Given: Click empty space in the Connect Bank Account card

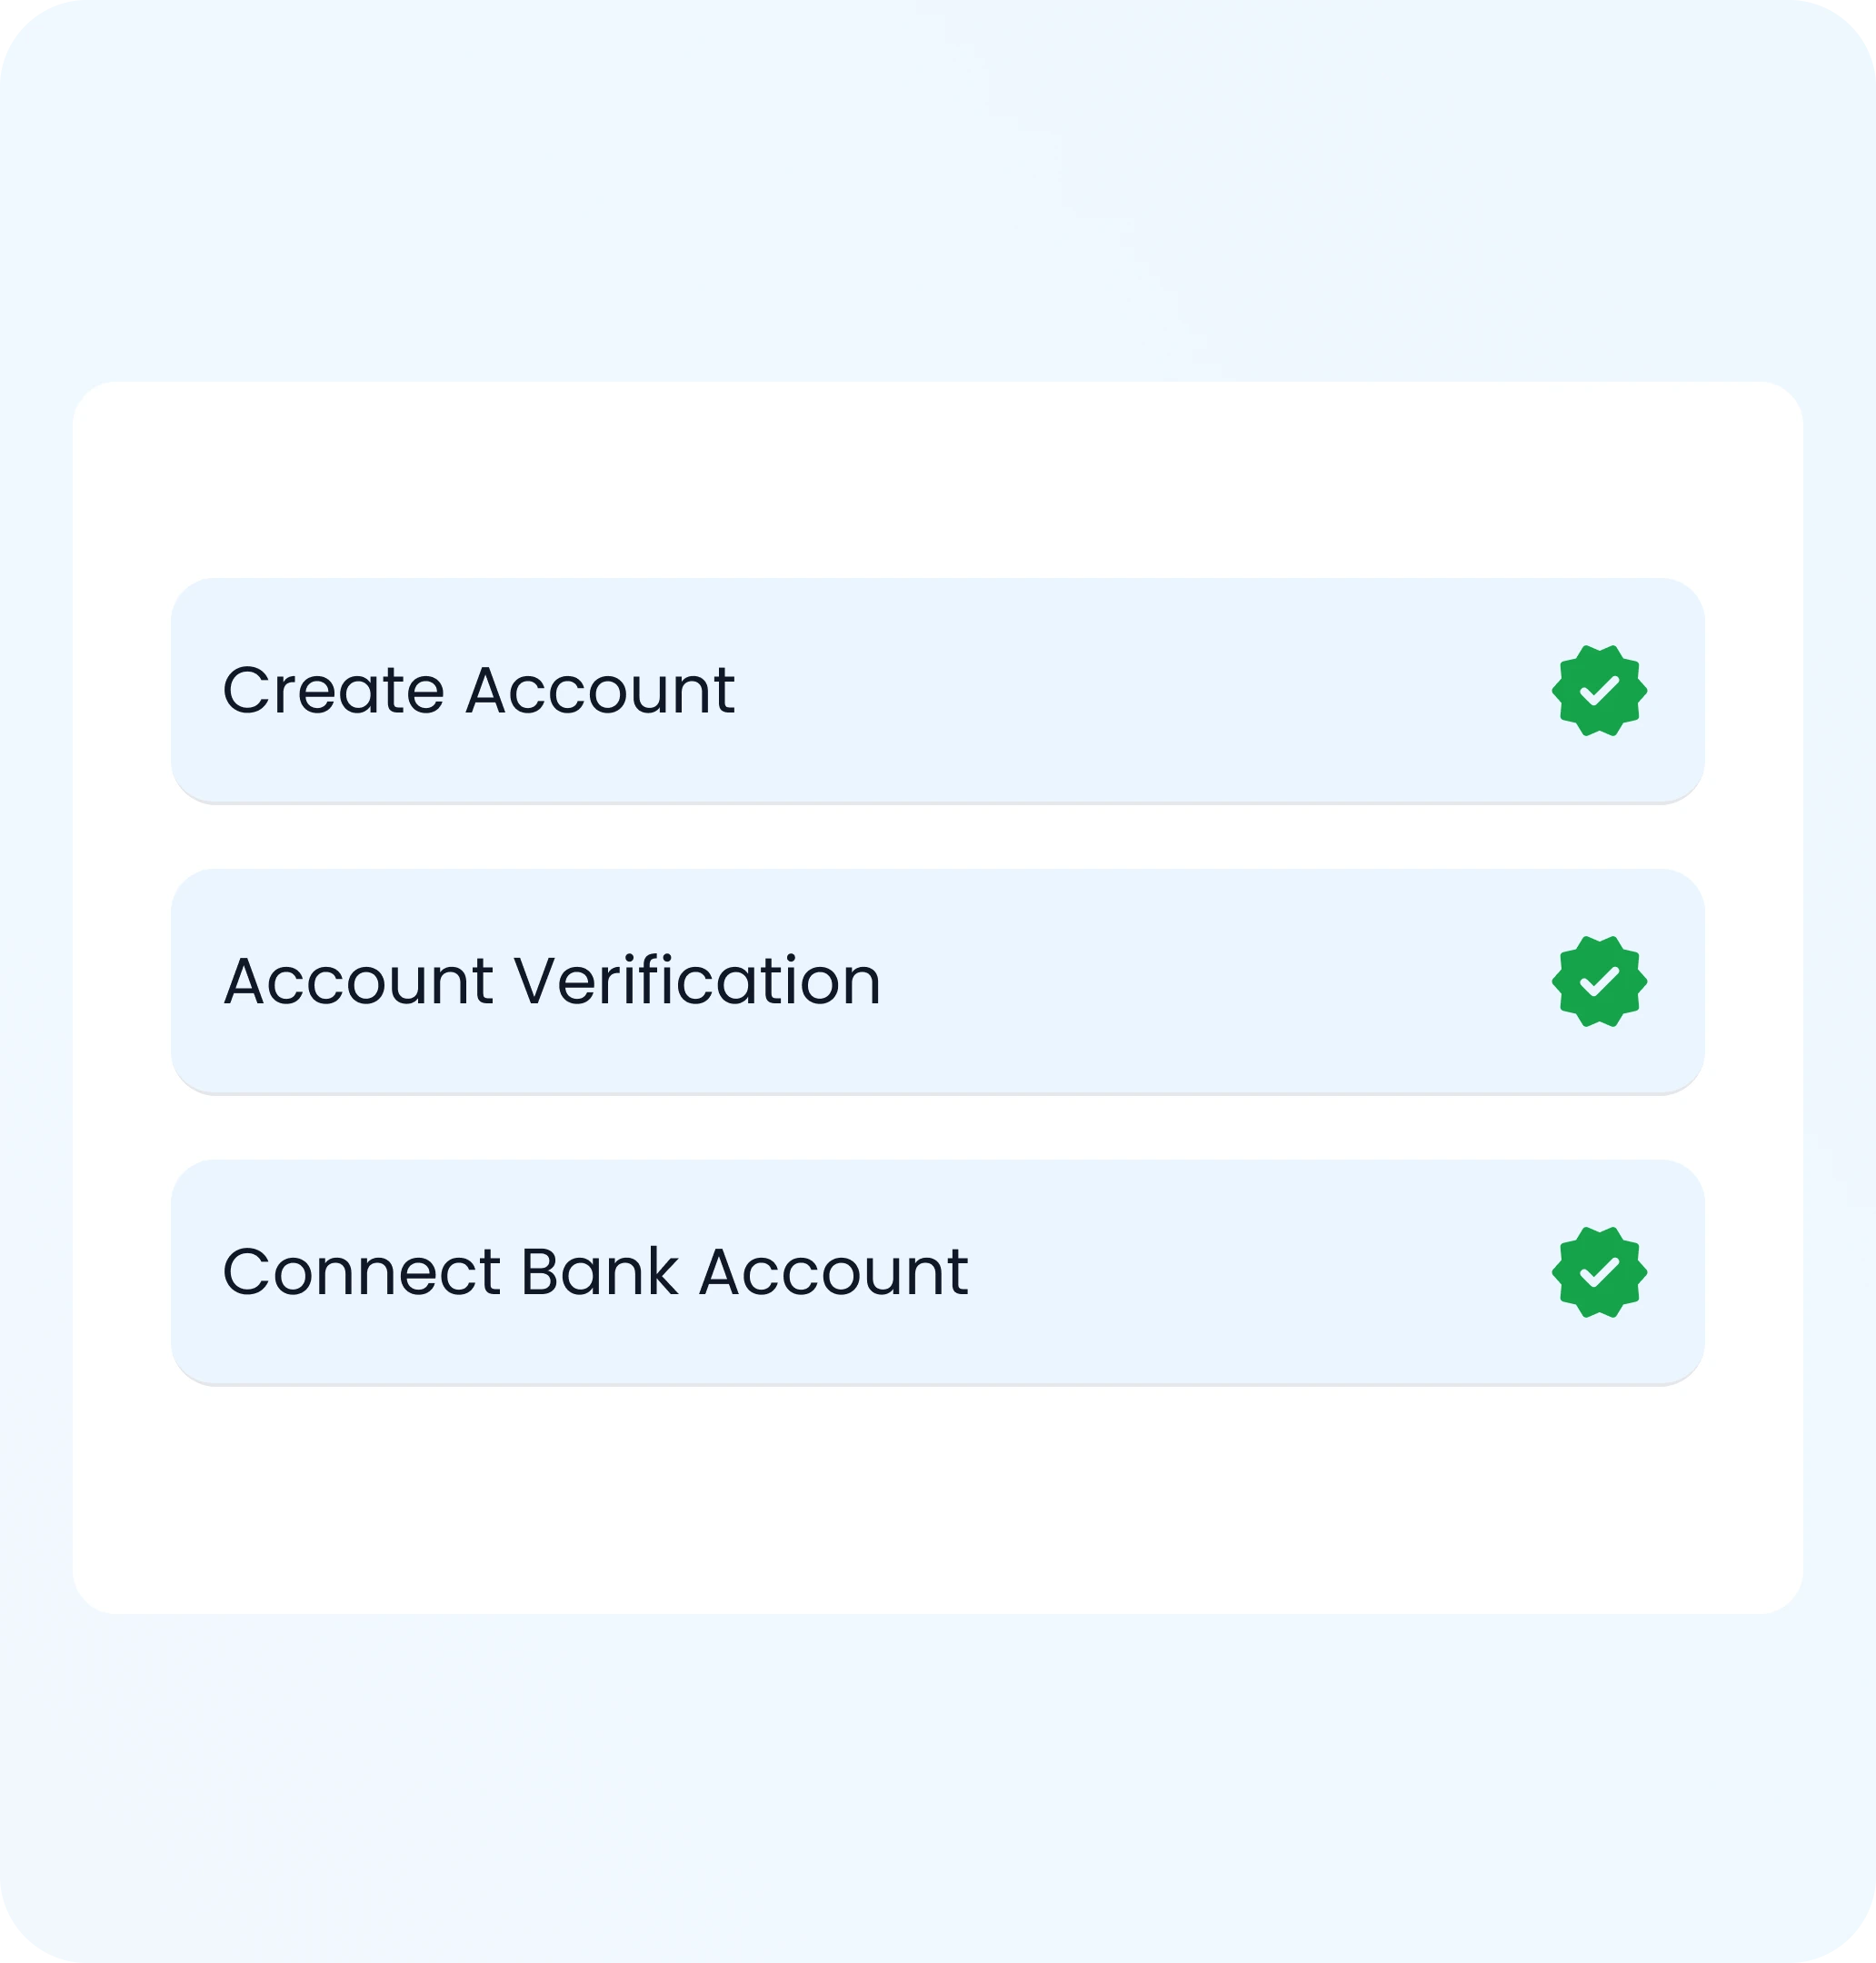Looking at the screenshot, I should [1250, 1272].
